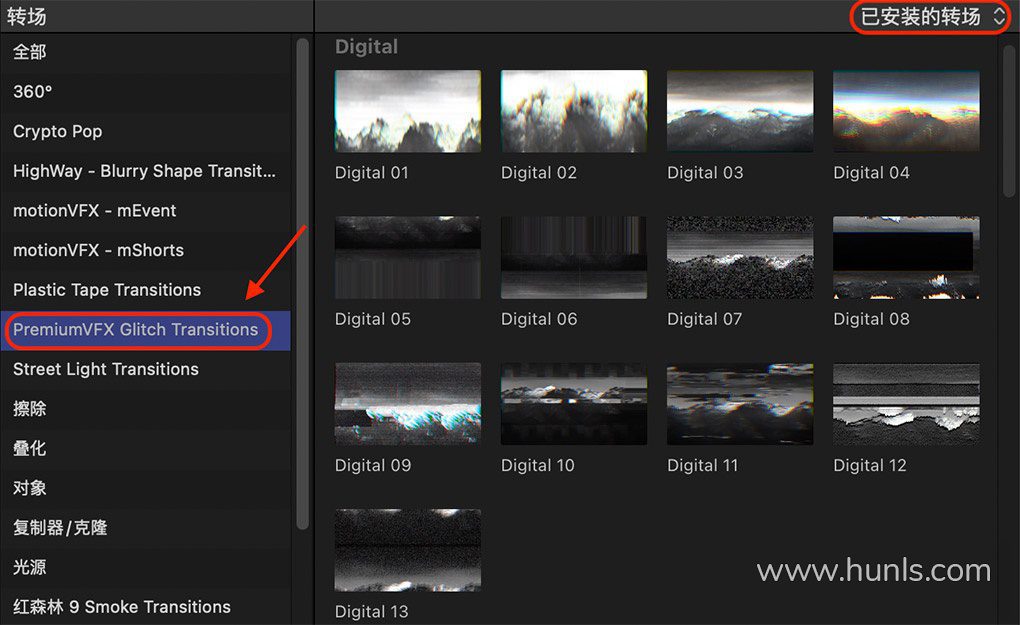Open HighWay - Blurry Shape Transitions category
The width and height of the screenshot is (1020, 625).
pyautogui.click(x=146, y=171)
